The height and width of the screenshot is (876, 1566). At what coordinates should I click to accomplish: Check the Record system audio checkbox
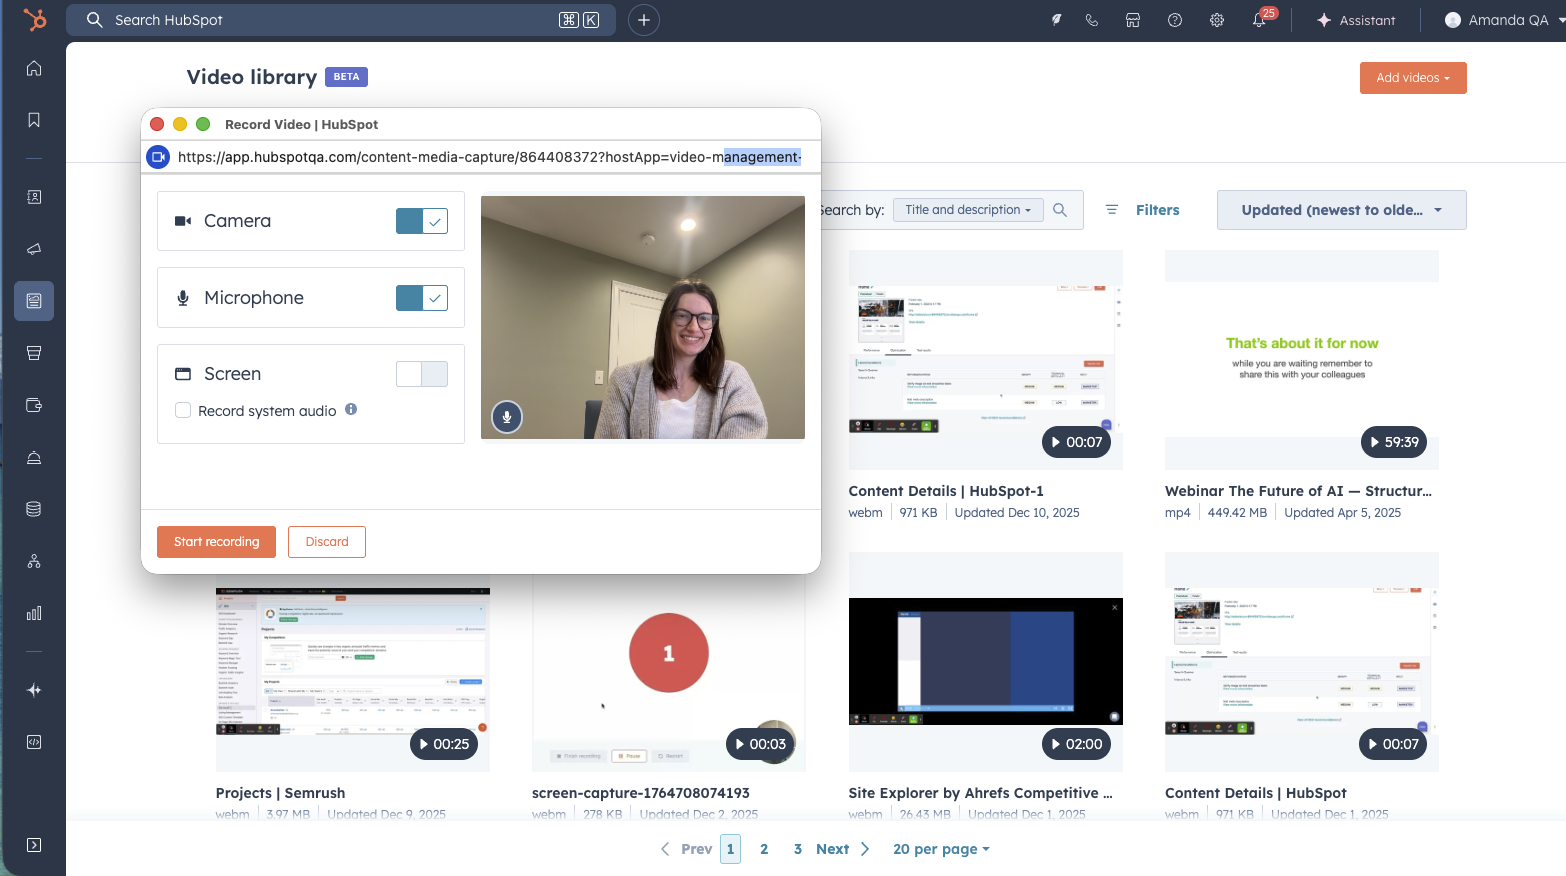pyautogui.click(x=183, y=410)
